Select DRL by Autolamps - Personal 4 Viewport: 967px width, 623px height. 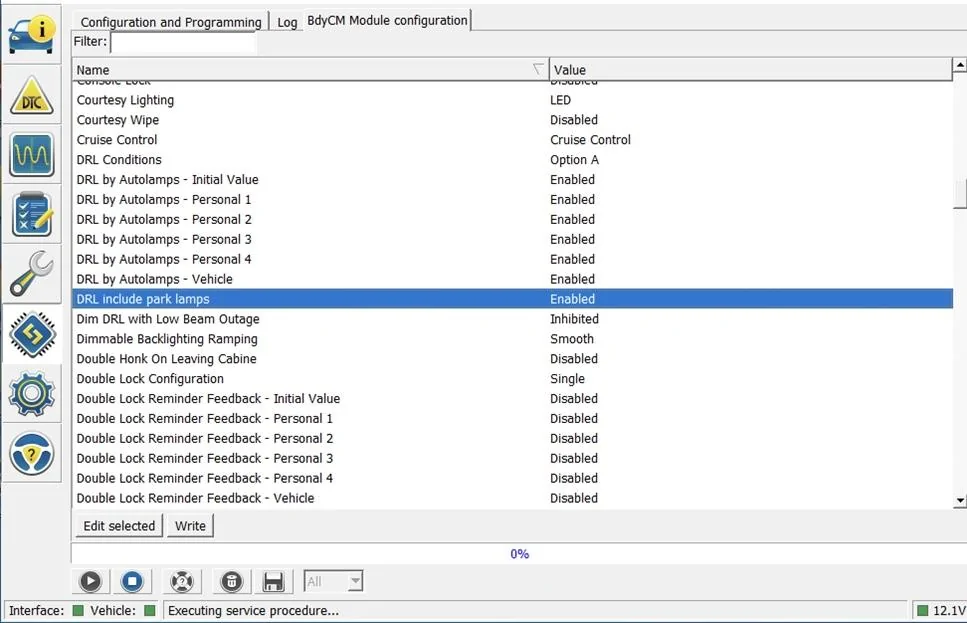point(512,259)
